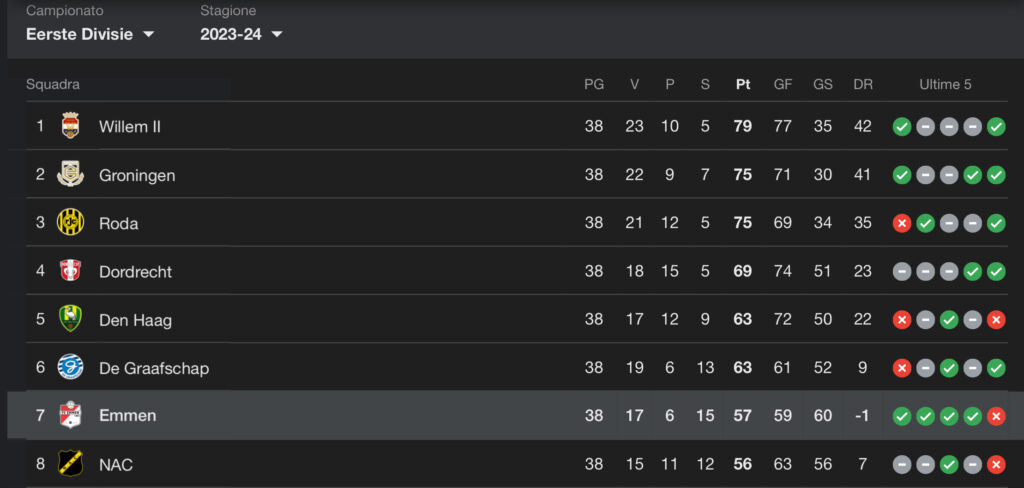Click the Emmen club crest
Viewport: 1024px width, 488px height.
tap(70, 415)
